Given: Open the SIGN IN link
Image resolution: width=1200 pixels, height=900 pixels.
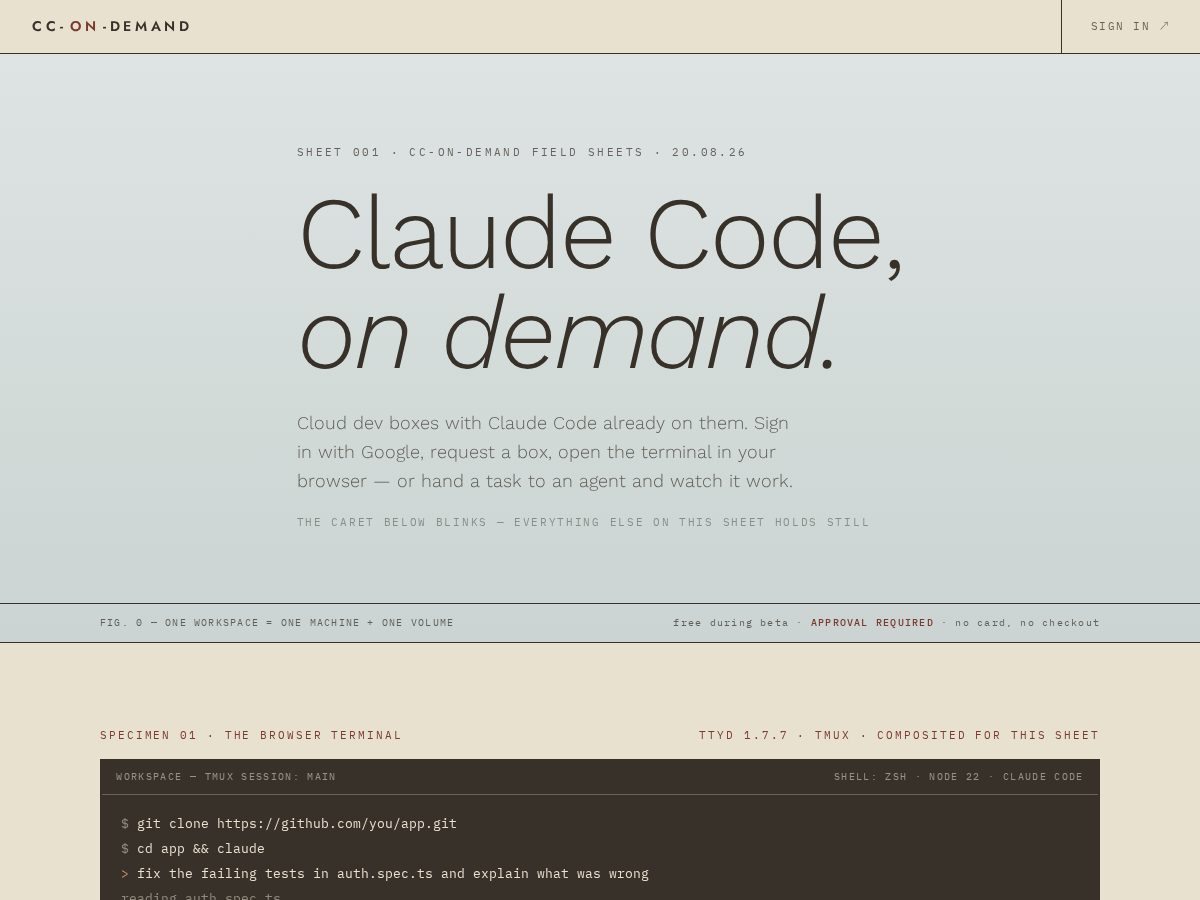Looking at the screenshot, I should [x=1130, y=26].
